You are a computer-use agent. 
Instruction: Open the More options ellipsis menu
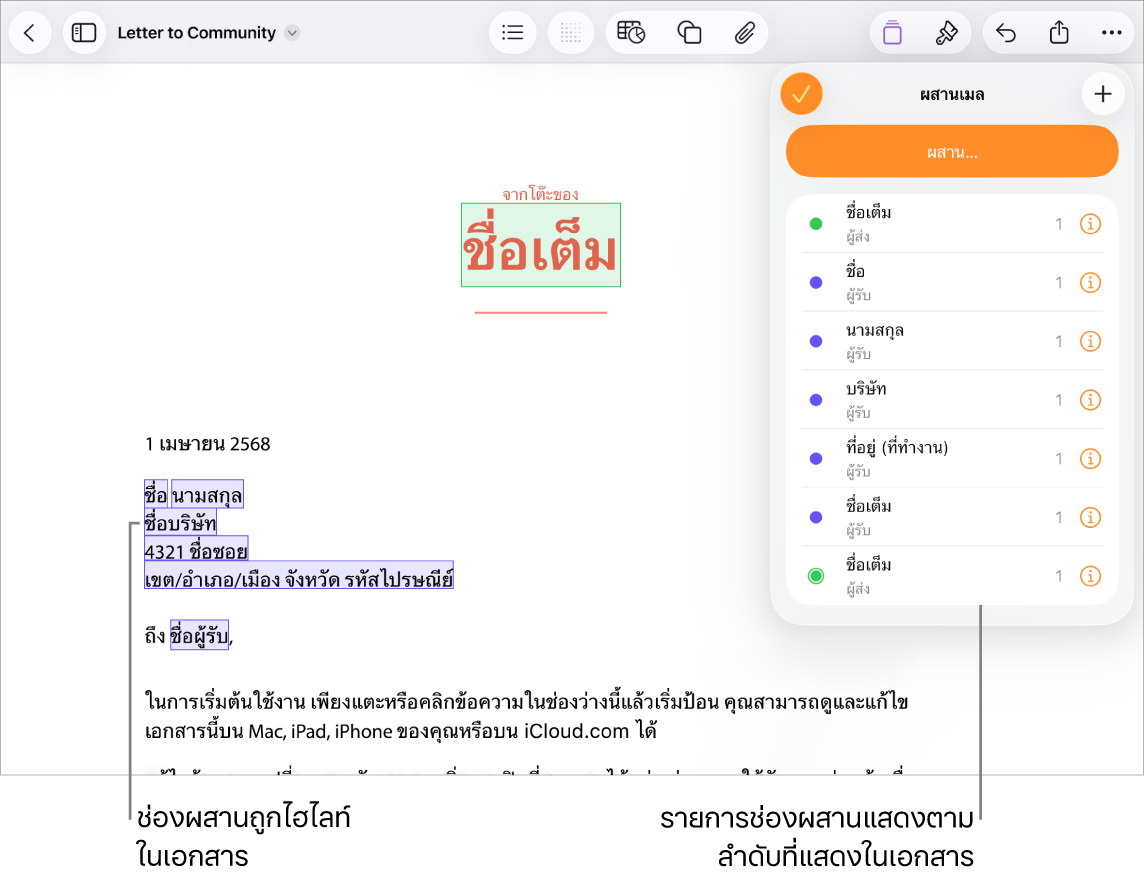click(1112, 33)
